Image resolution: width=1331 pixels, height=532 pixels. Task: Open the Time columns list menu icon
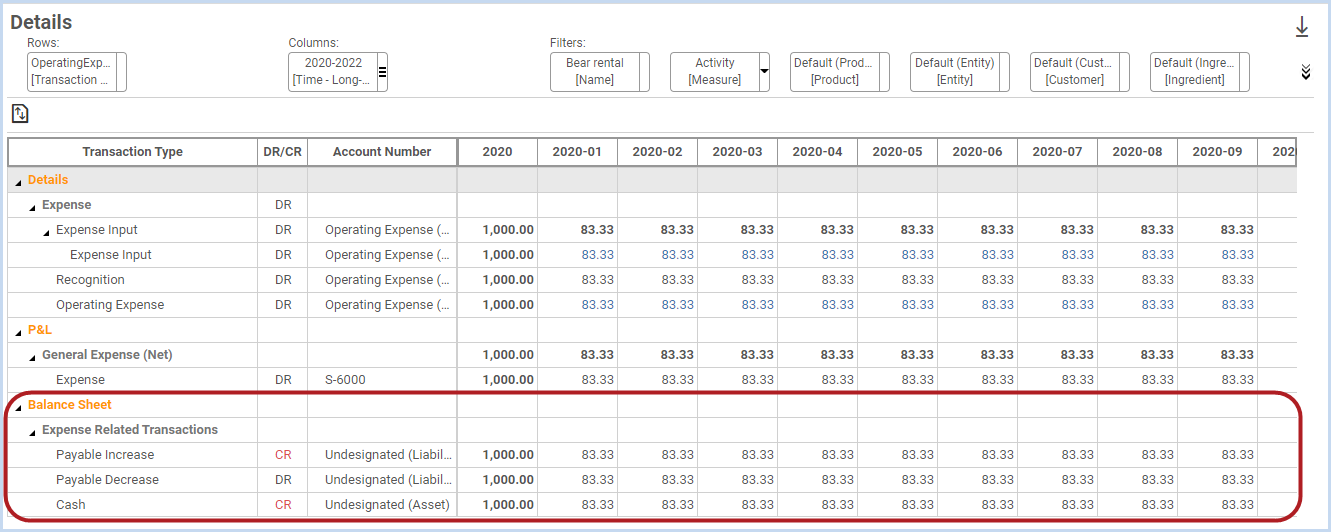pos(381,71)
